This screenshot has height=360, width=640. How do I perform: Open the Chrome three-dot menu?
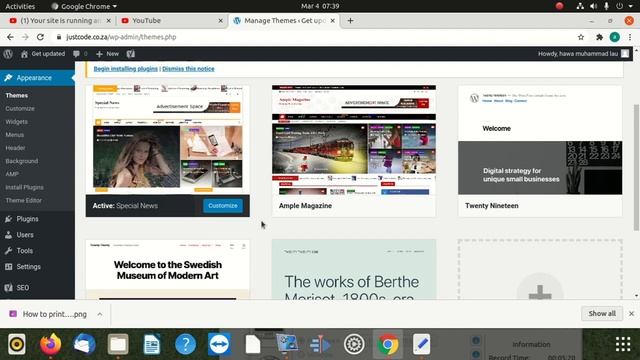tap(630, 37)
